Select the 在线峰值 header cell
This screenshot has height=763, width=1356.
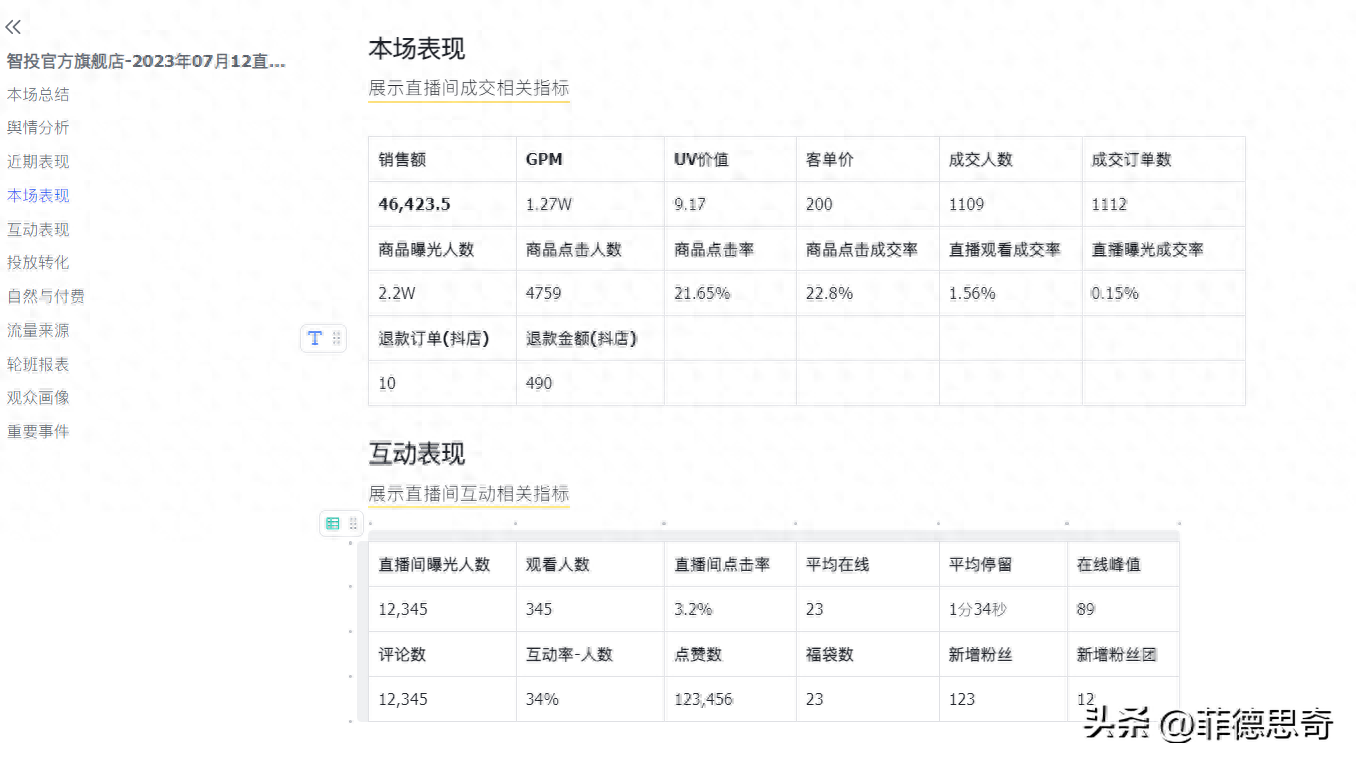pyautogui.click(x=1123, y=564)
